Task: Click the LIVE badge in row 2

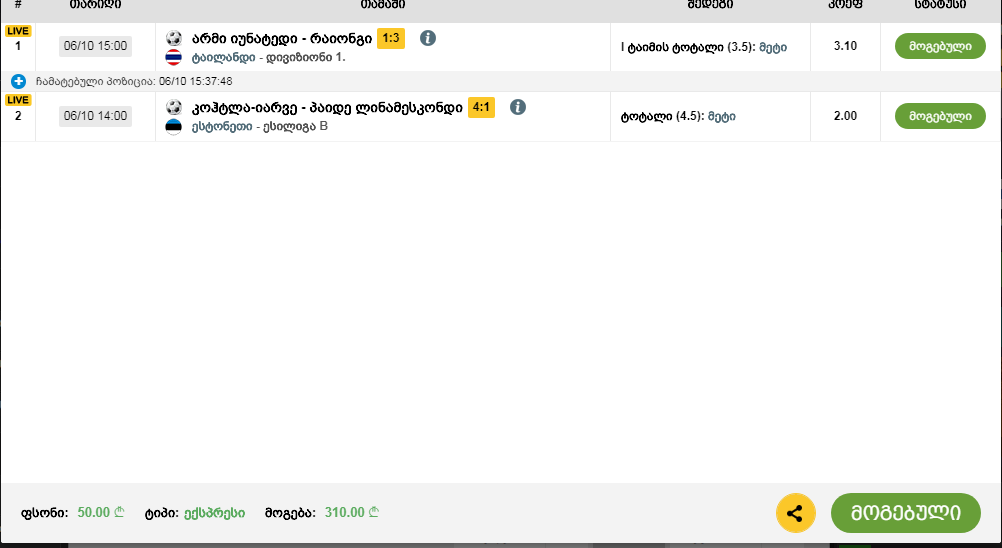Action: pyautogui.click(x=18, y=100)
